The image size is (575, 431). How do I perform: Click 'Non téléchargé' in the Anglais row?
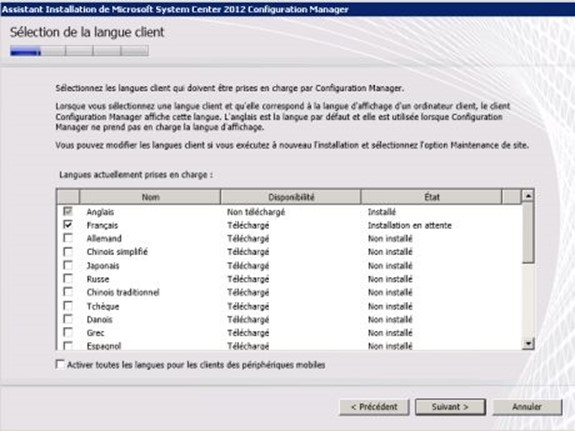[256, 212]
